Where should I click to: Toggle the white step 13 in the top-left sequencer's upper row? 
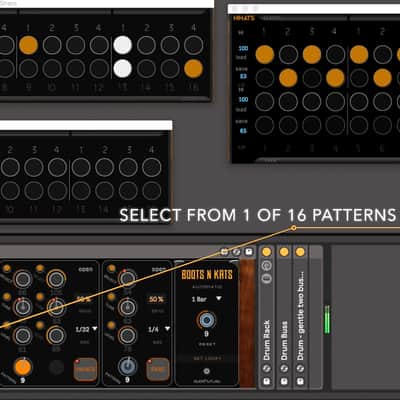coord(123,45)
